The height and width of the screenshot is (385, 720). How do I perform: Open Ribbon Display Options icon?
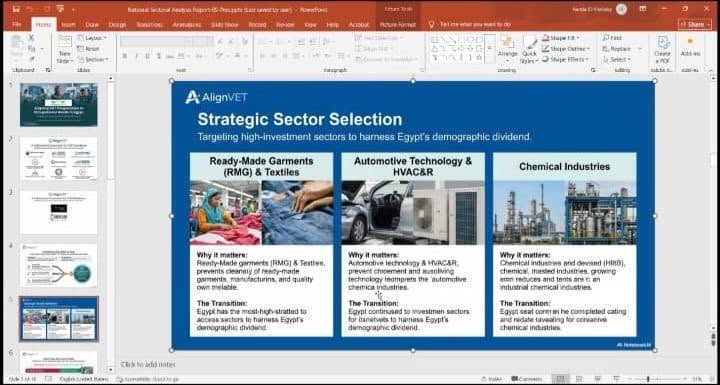point(643,9)
